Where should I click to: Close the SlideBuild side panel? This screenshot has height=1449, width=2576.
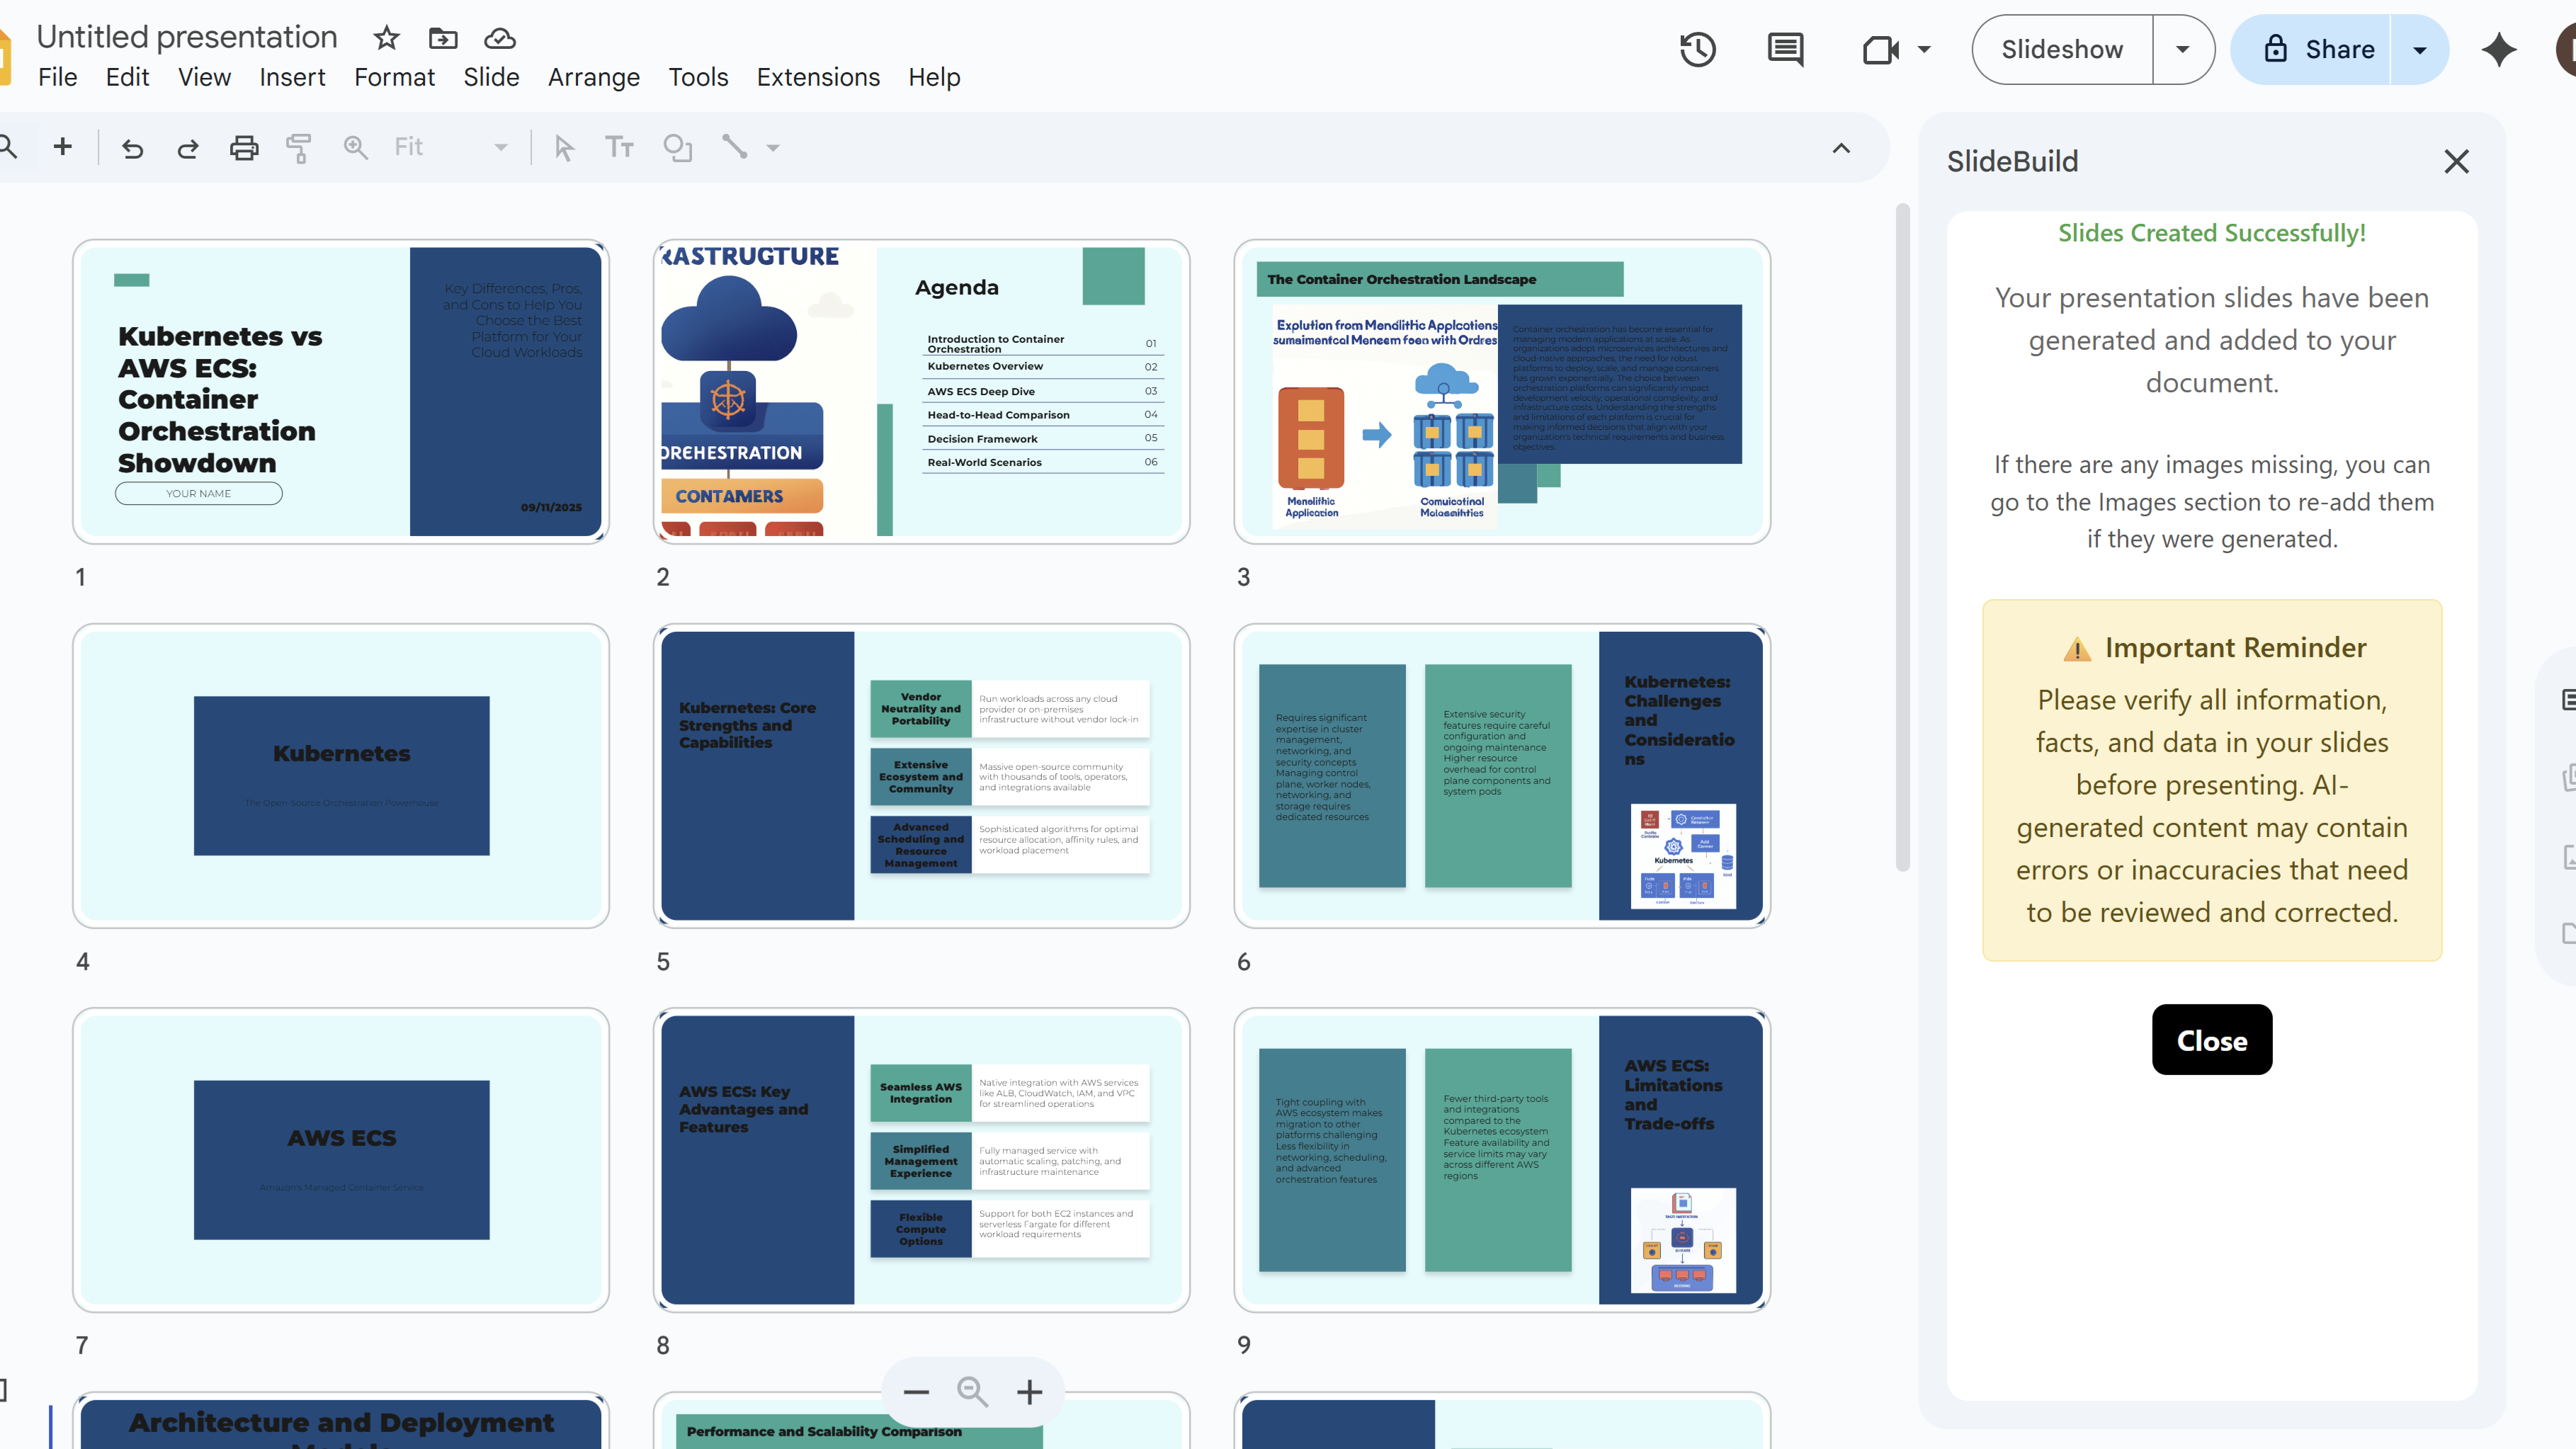pos(2456,161)
